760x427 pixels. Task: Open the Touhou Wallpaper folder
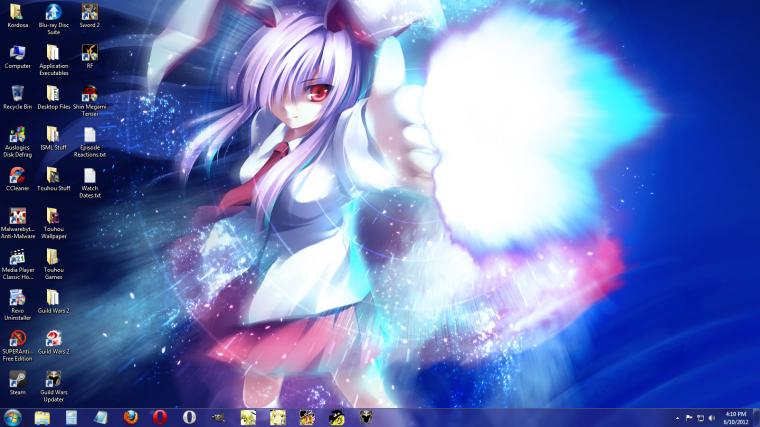(53, 223)
